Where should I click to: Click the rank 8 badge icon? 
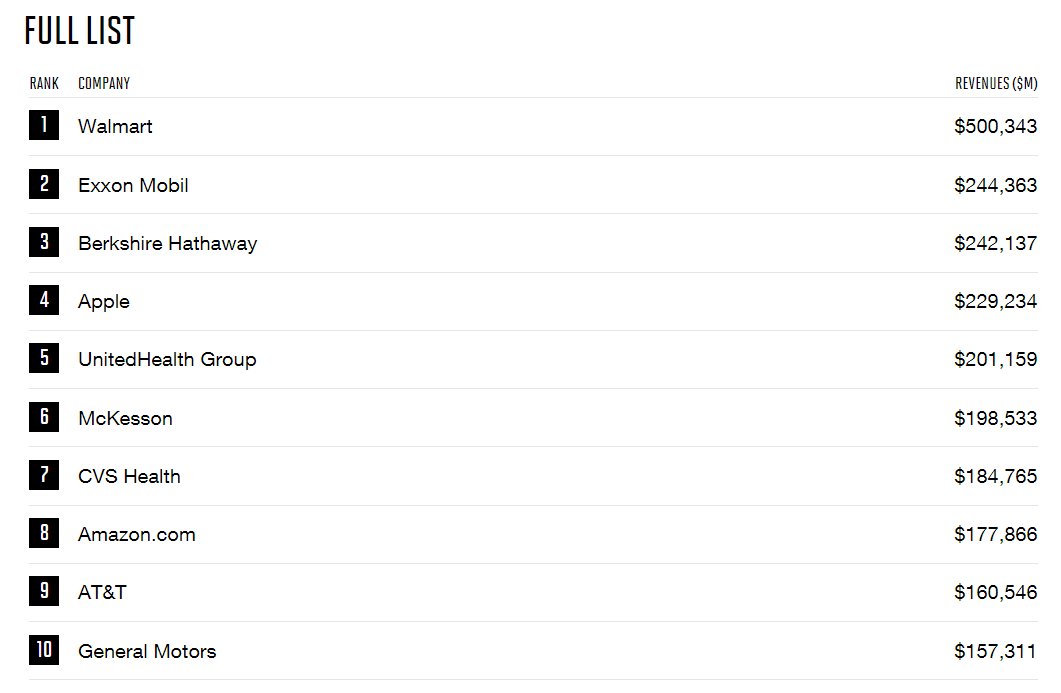pos(44,534)
